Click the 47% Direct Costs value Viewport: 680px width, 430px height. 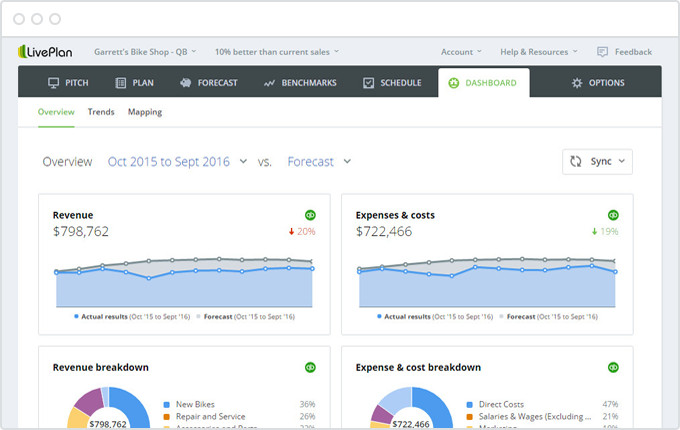click(610, 404)
